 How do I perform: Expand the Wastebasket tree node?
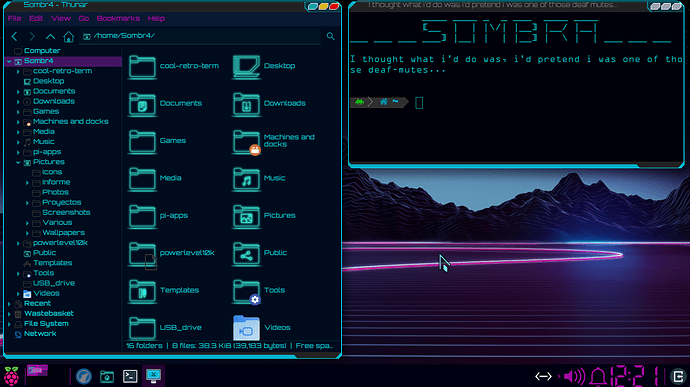[9, 314]
